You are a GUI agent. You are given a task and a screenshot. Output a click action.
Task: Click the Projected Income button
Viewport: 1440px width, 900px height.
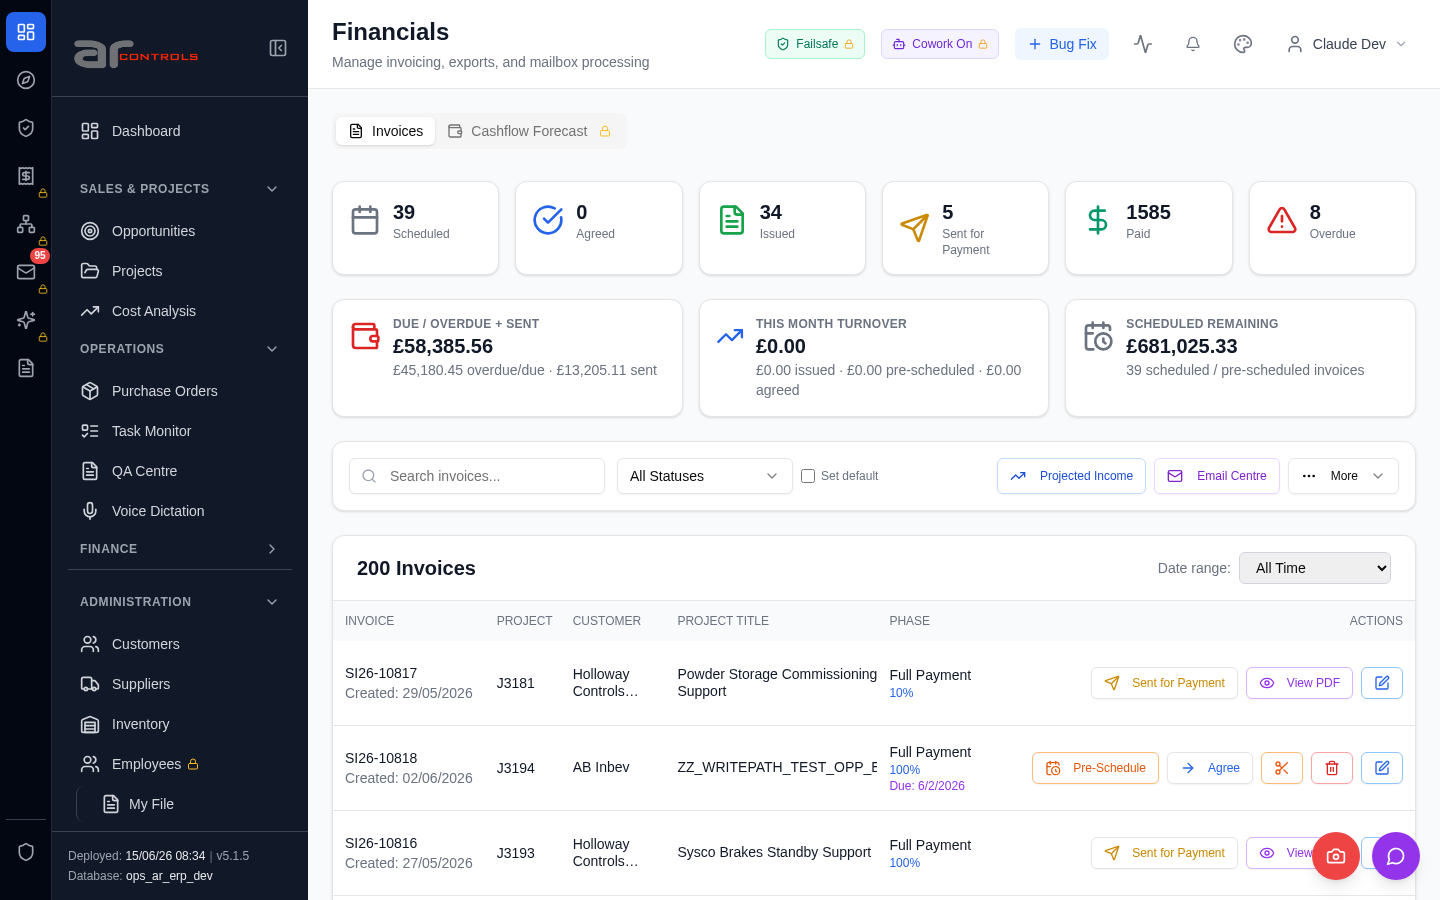1071,476
